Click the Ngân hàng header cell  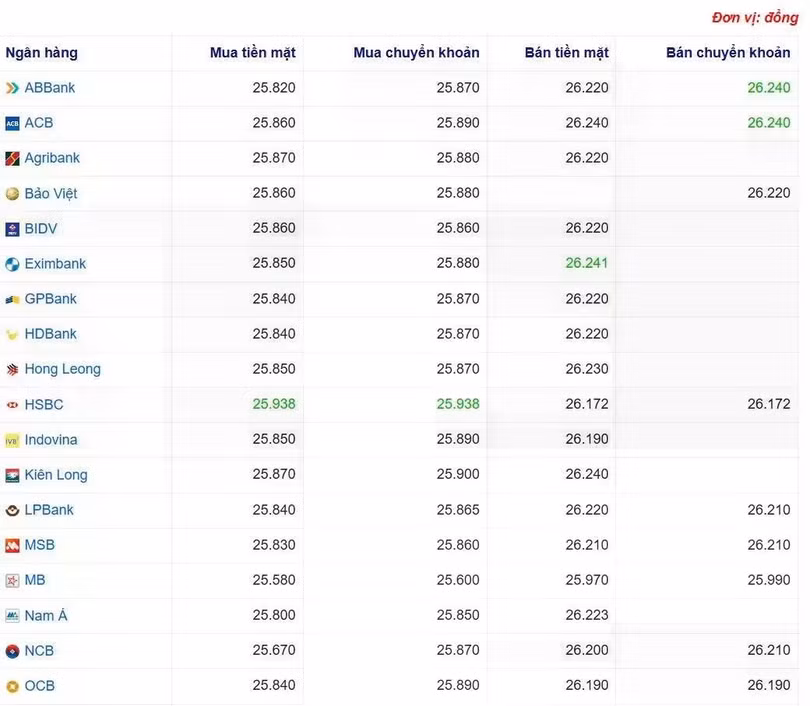(40, 52)
